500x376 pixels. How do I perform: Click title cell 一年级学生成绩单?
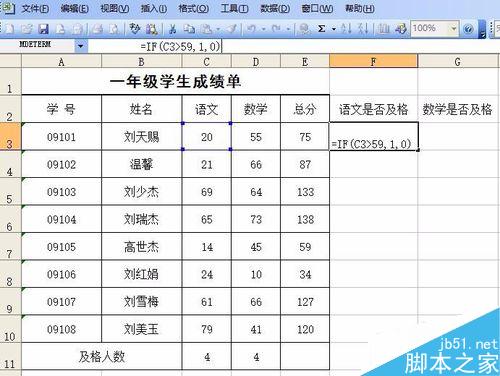click(175, 82)
